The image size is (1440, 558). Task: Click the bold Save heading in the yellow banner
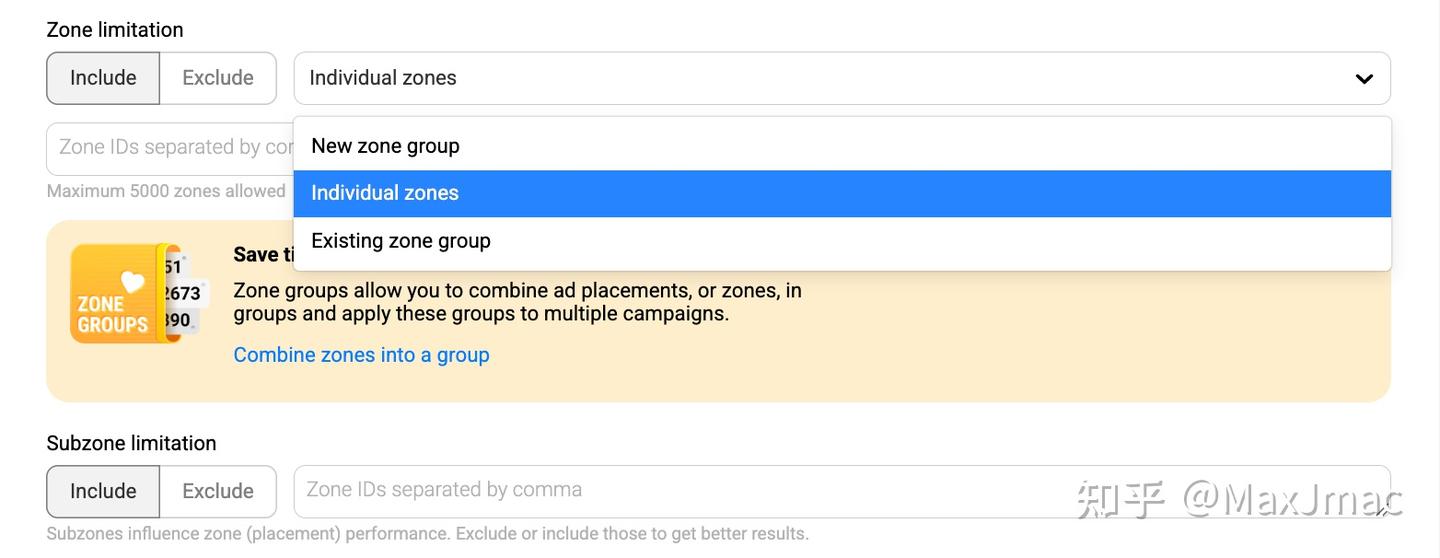click(x=262, y=255)
